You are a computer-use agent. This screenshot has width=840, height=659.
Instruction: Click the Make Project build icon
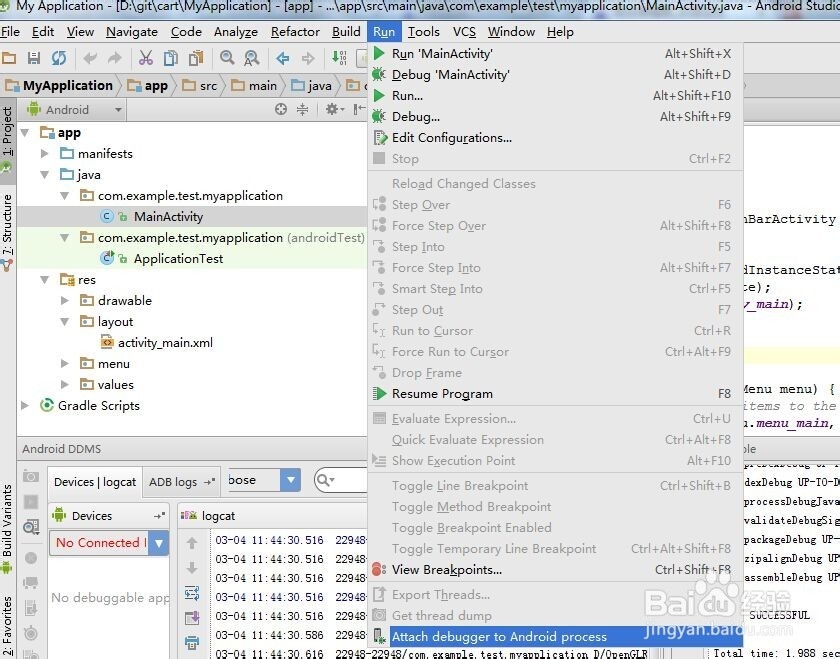click(339, 58)
